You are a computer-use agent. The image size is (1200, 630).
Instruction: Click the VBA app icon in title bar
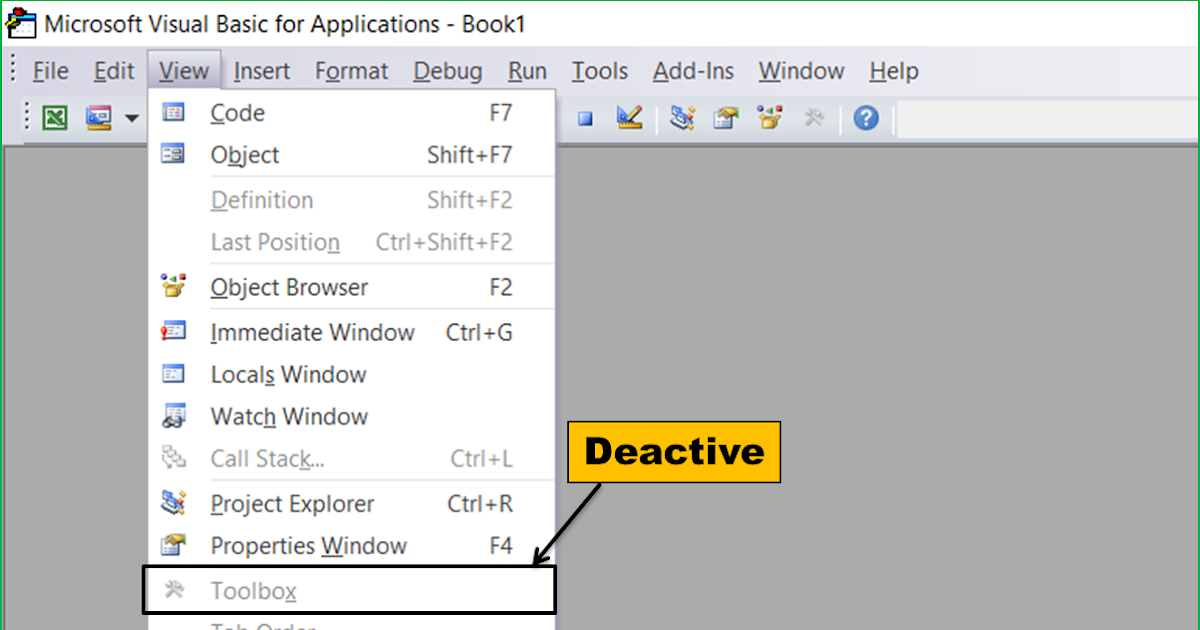tap(21, 22)
